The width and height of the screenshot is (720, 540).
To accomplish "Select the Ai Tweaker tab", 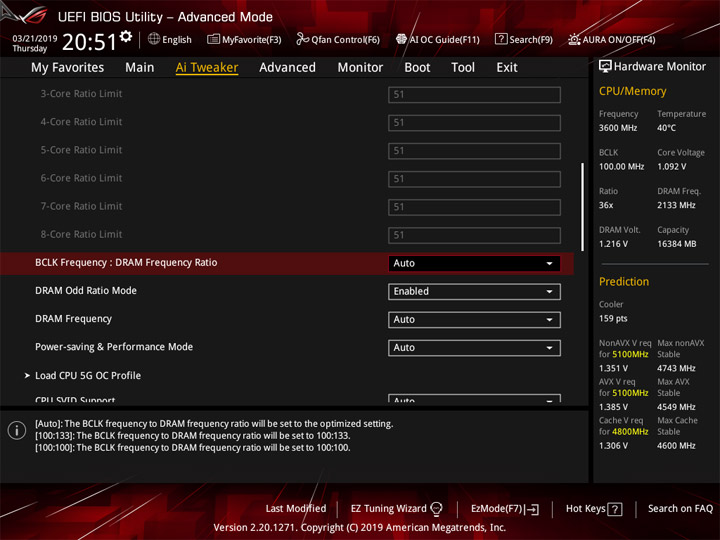I will tap(207, 68).
